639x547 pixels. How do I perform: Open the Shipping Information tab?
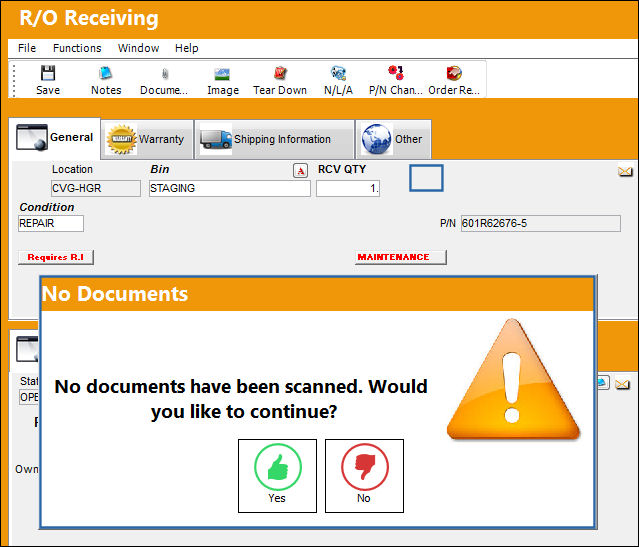click(274, 139)
